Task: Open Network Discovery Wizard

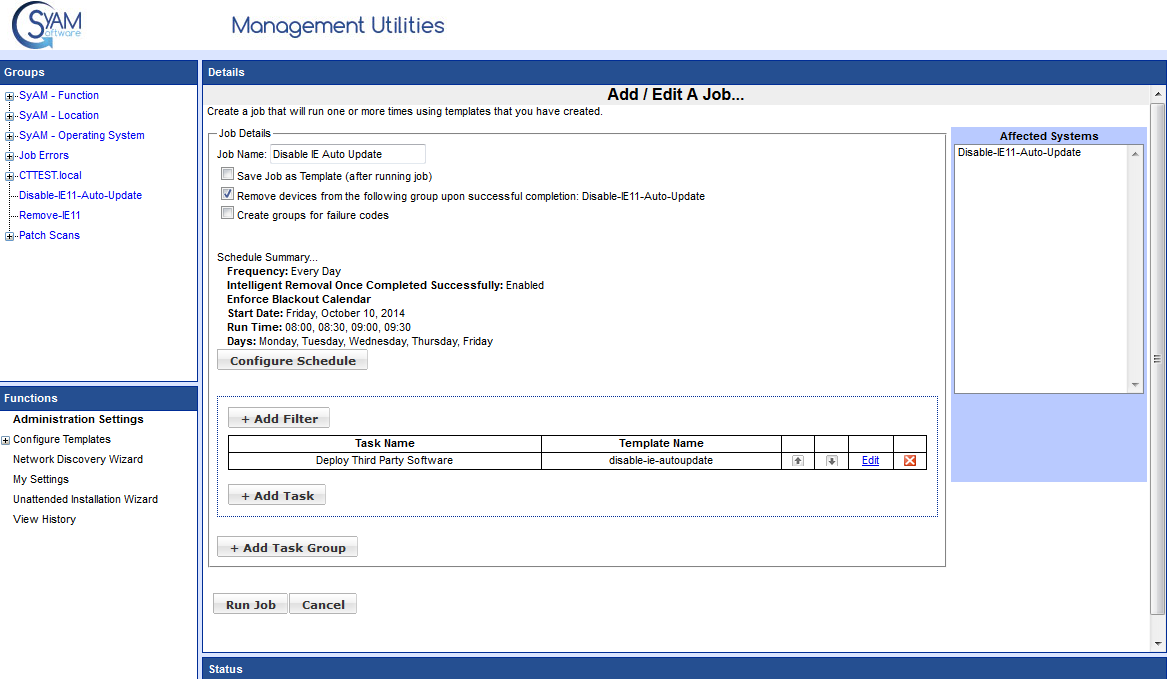Action: coord(78,460)
